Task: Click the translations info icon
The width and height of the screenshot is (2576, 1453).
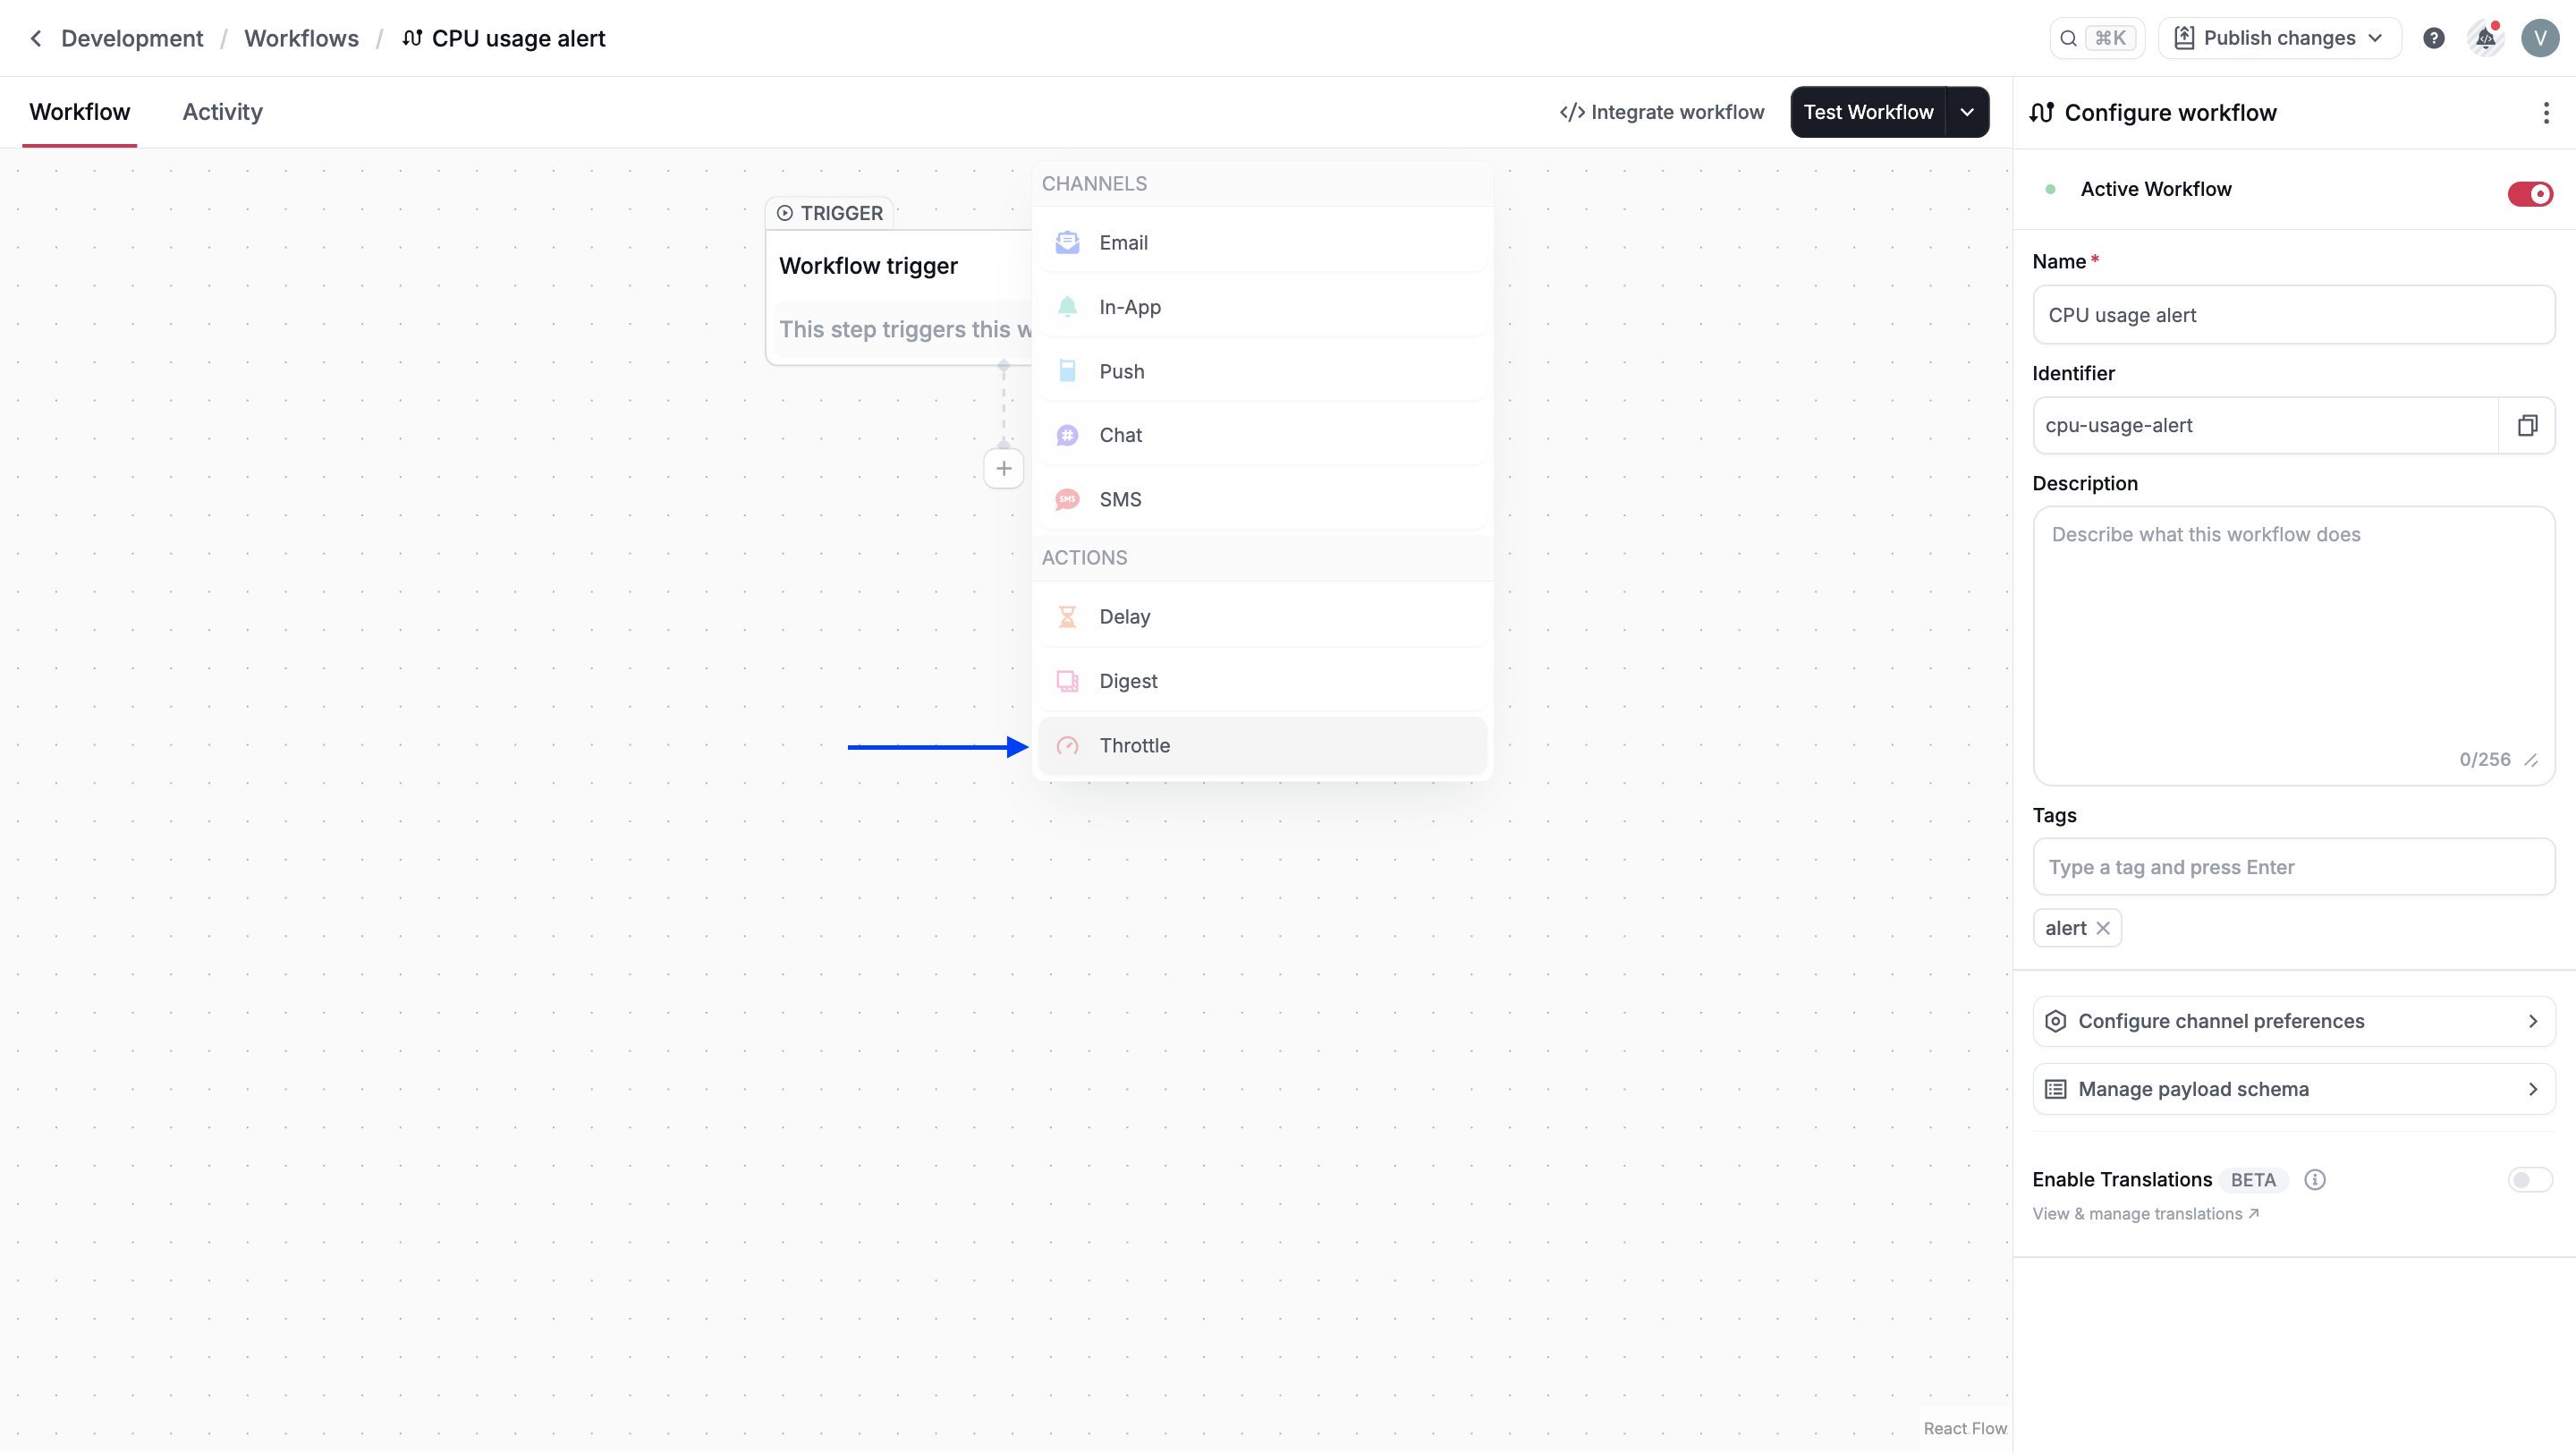Action: click(2314, 1179)
